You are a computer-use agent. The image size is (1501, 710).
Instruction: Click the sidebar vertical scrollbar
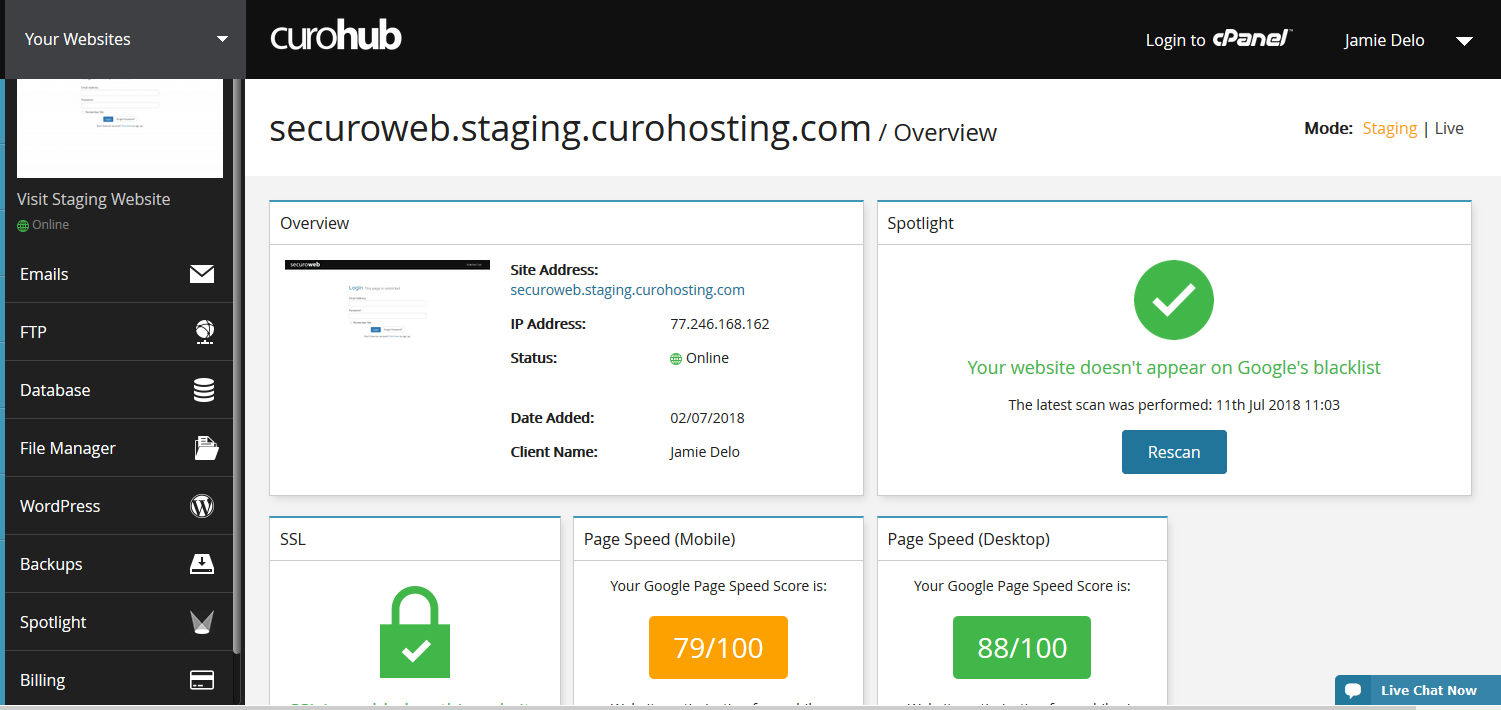[x=236, y=365]
